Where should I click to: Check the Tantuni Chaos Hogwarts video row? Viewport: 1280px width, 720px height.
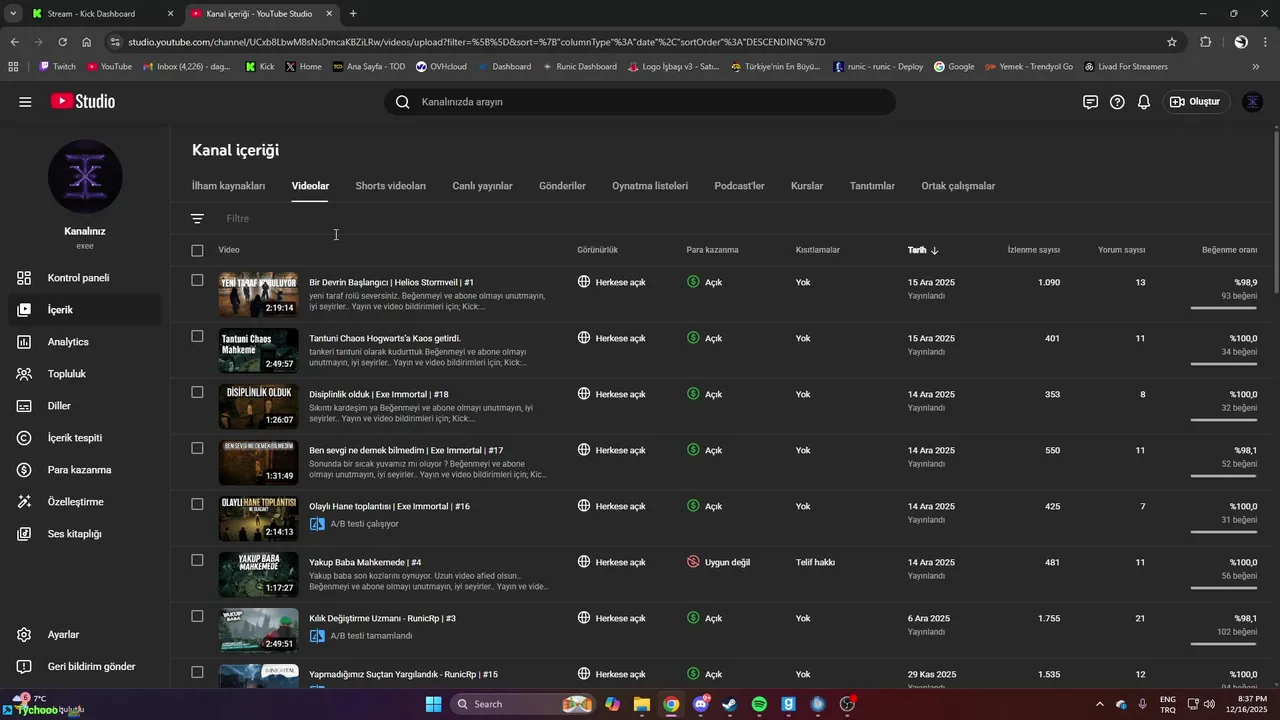[197, 336]
